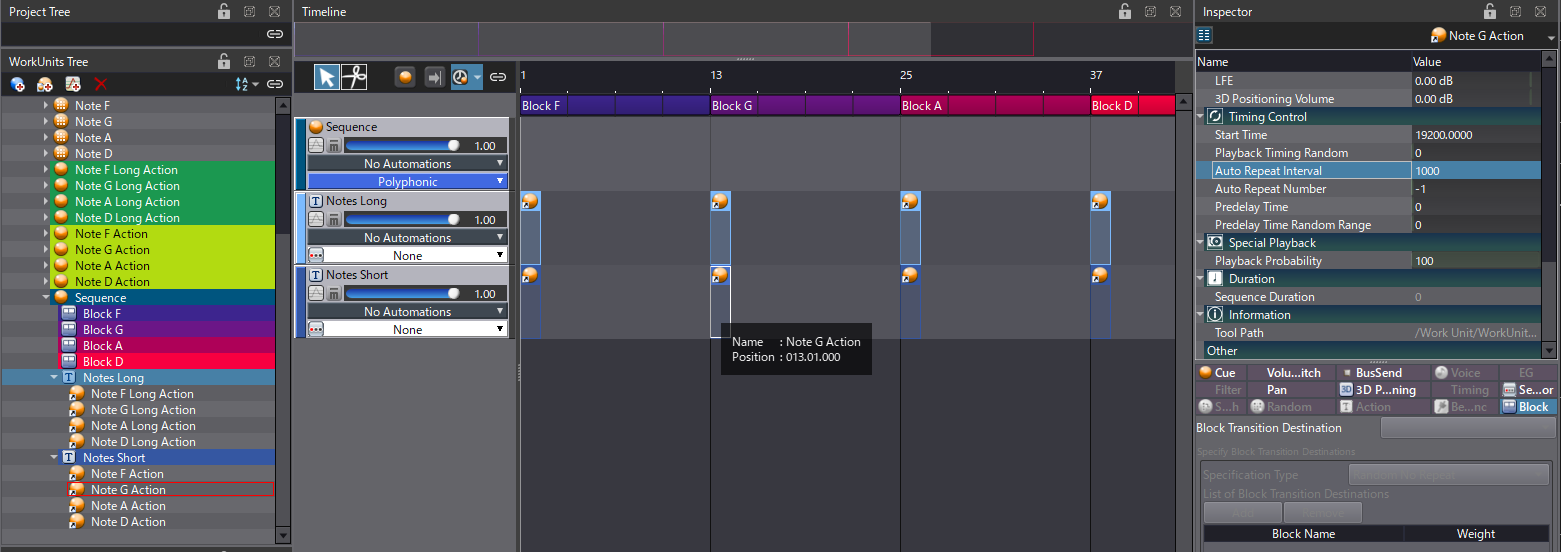Viewport: 1561px width, 552px height.
Task: Open the Volume/Pitch tab in Inspector
Action: [1294, 373]
